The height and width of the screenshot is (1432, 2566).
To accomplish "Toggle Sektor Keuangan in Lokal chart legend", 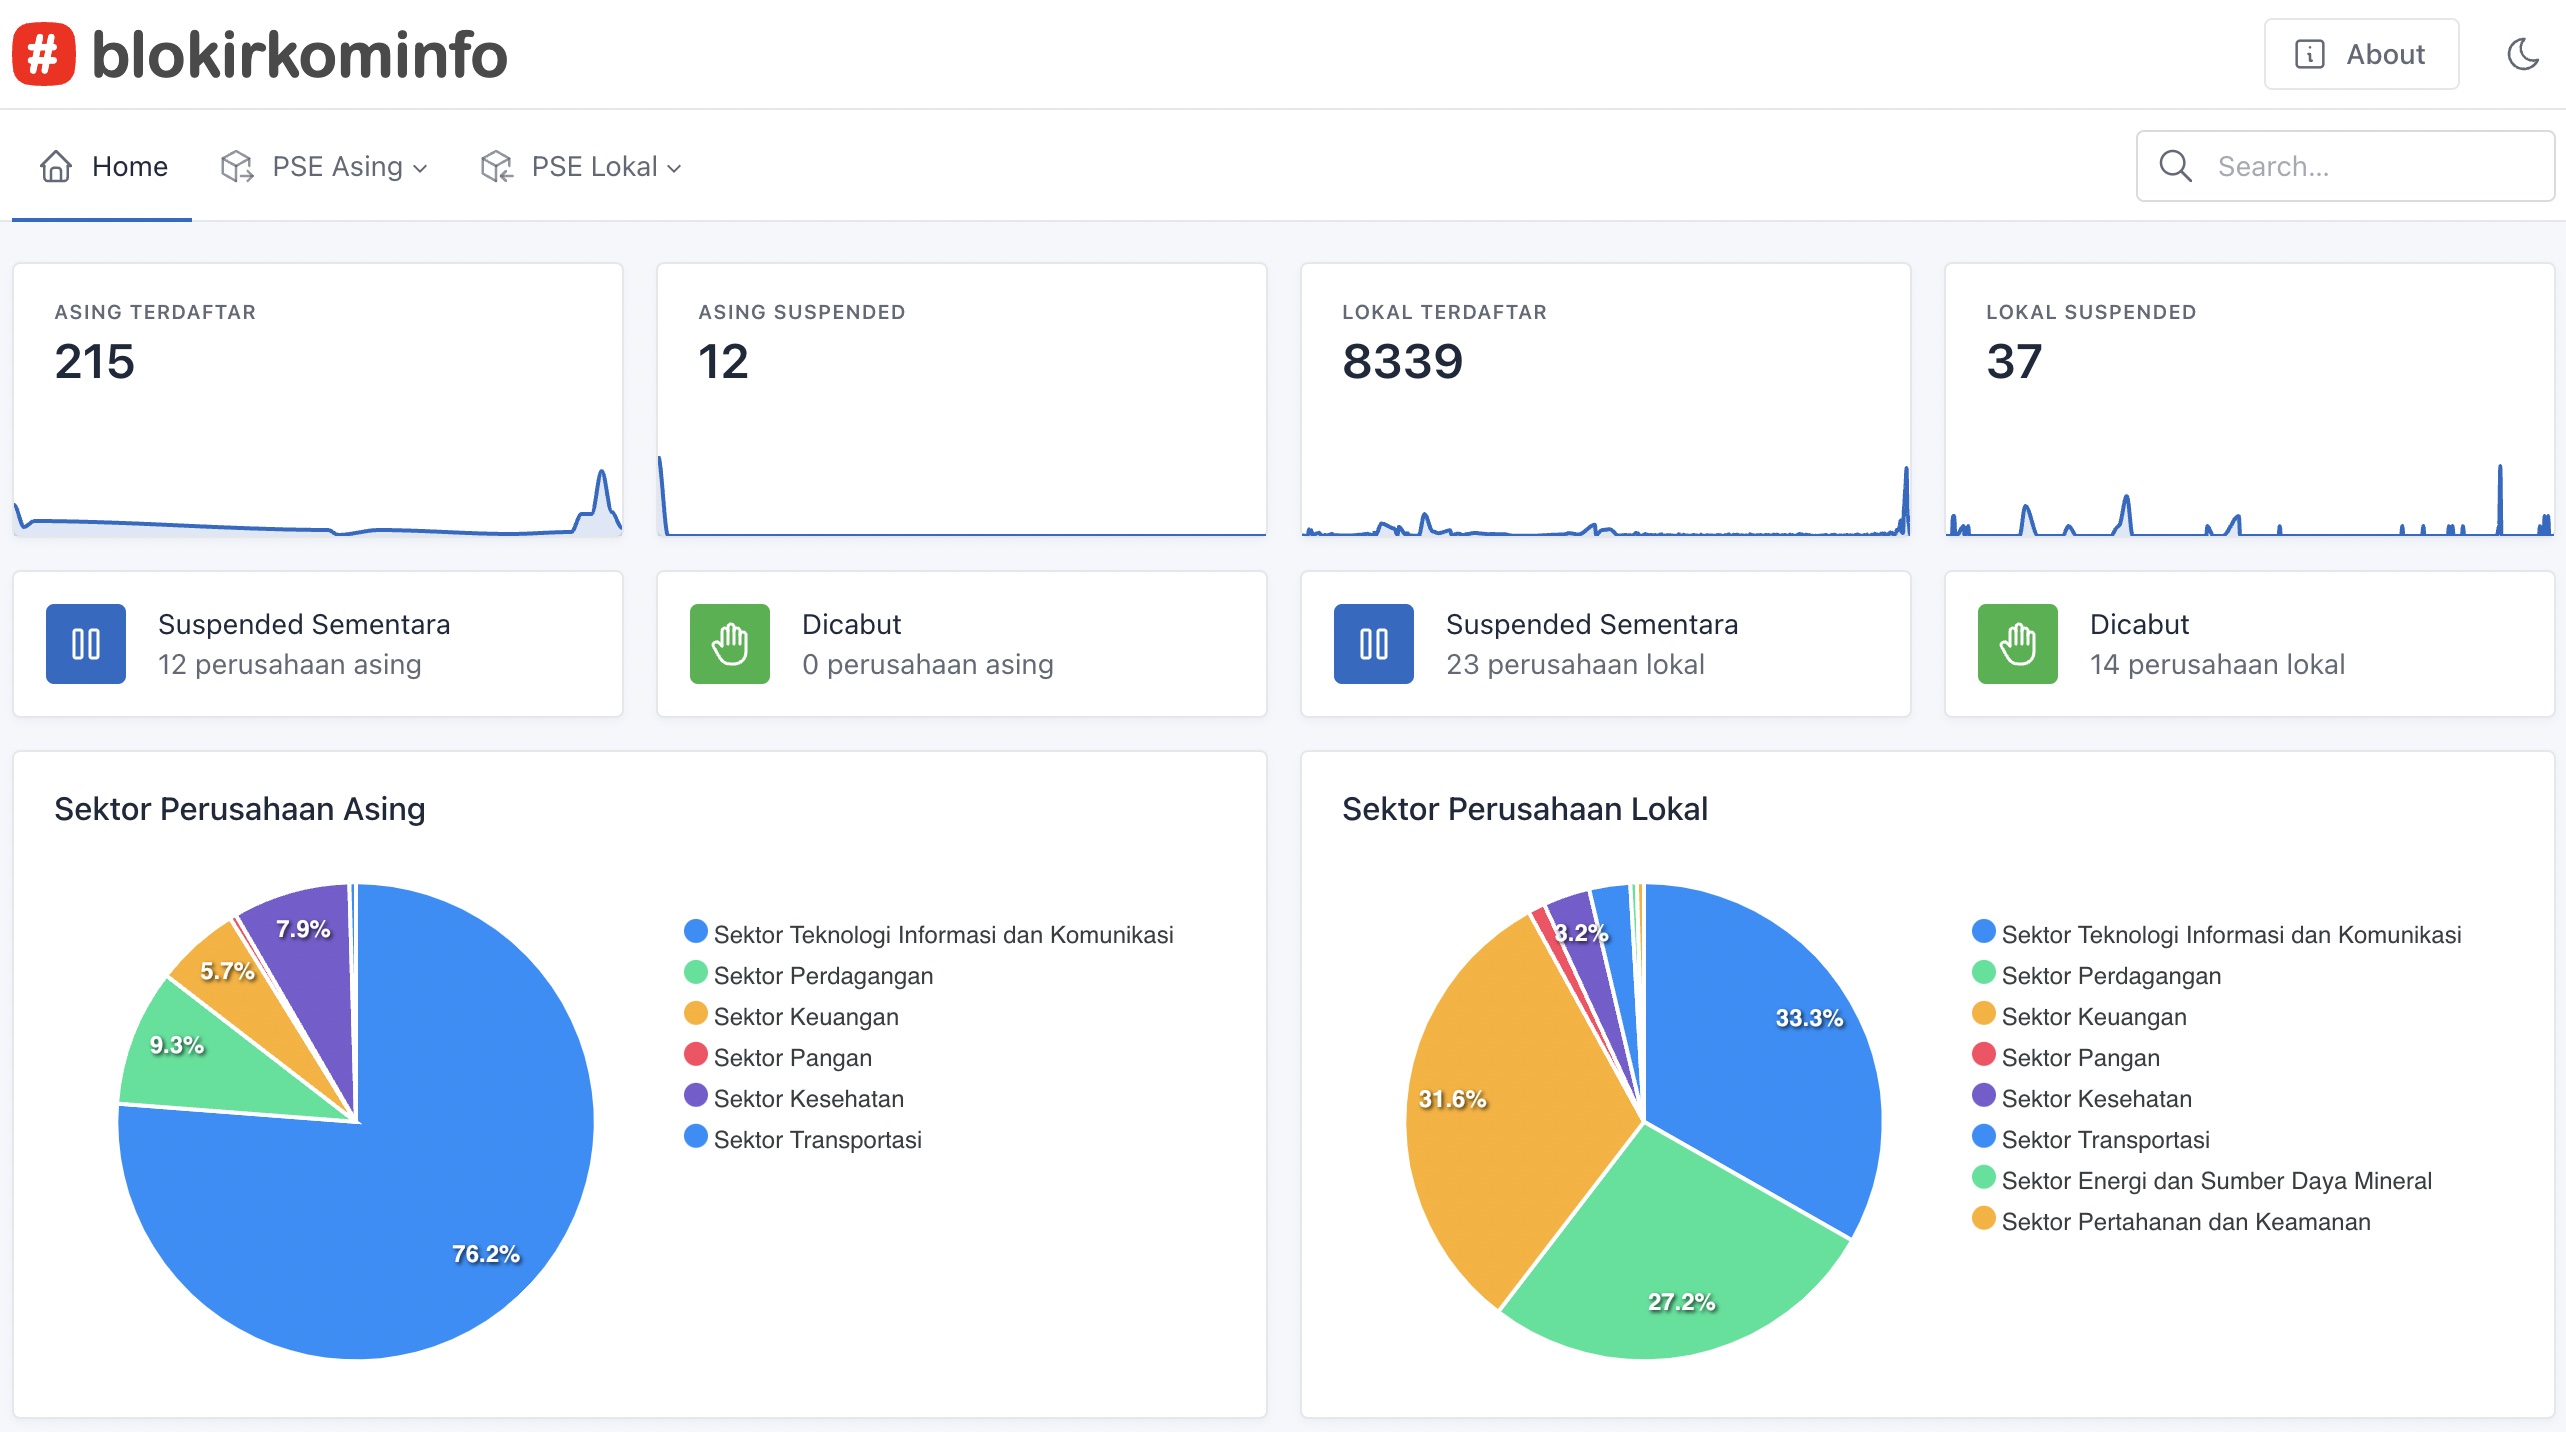I will tap(2093, 1016).
